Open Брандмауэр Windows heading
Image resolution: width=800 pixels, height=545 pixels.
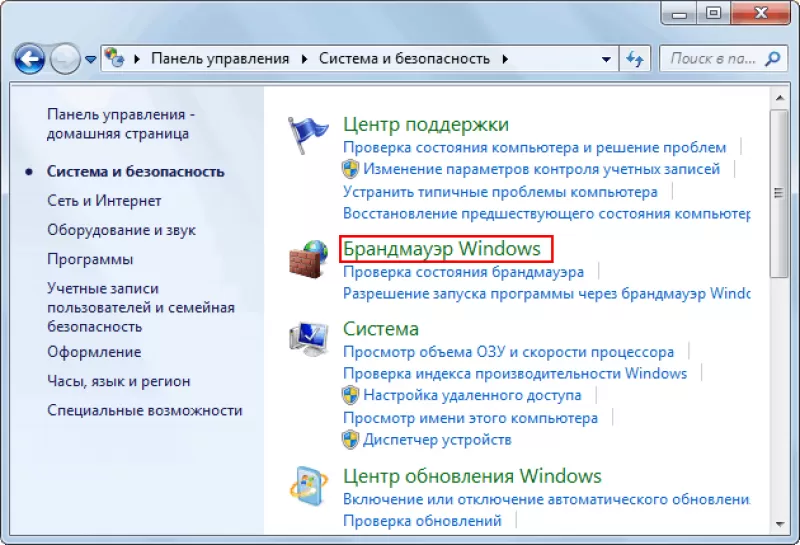[441, 249]
